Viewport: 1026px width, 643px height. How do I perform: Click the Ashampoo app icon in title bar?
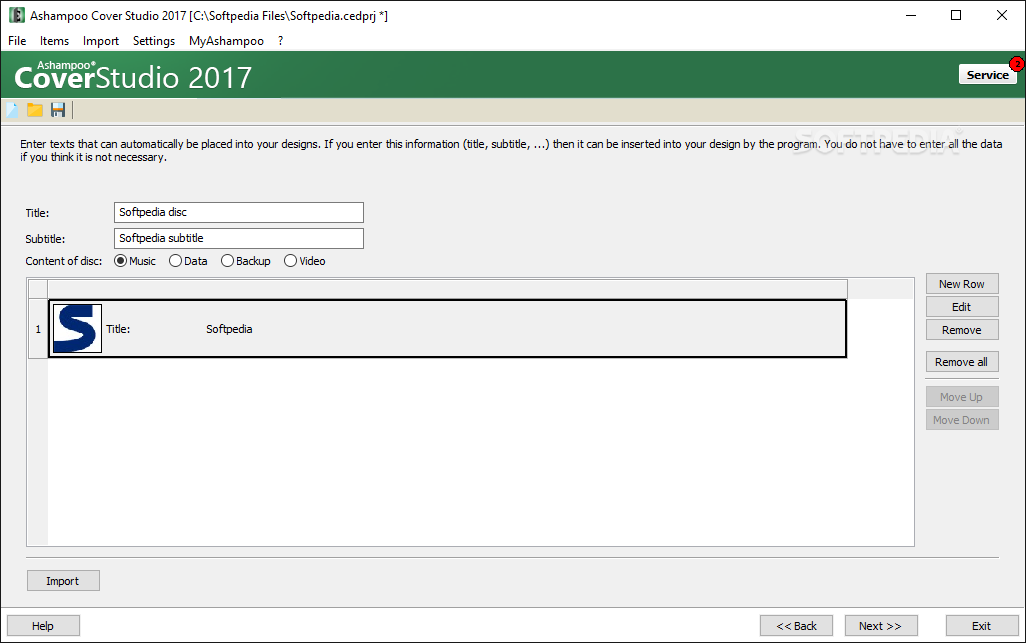[x=17, y=15]
